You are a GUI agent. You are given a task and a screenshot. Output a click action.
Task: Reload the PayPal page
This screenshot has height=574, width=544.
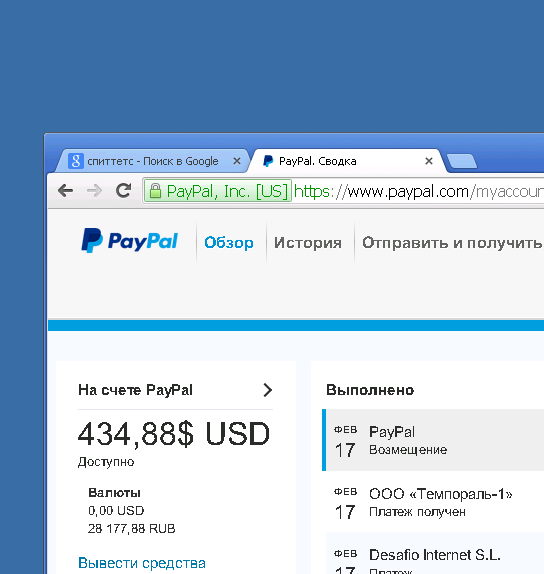tap(123, 190)
